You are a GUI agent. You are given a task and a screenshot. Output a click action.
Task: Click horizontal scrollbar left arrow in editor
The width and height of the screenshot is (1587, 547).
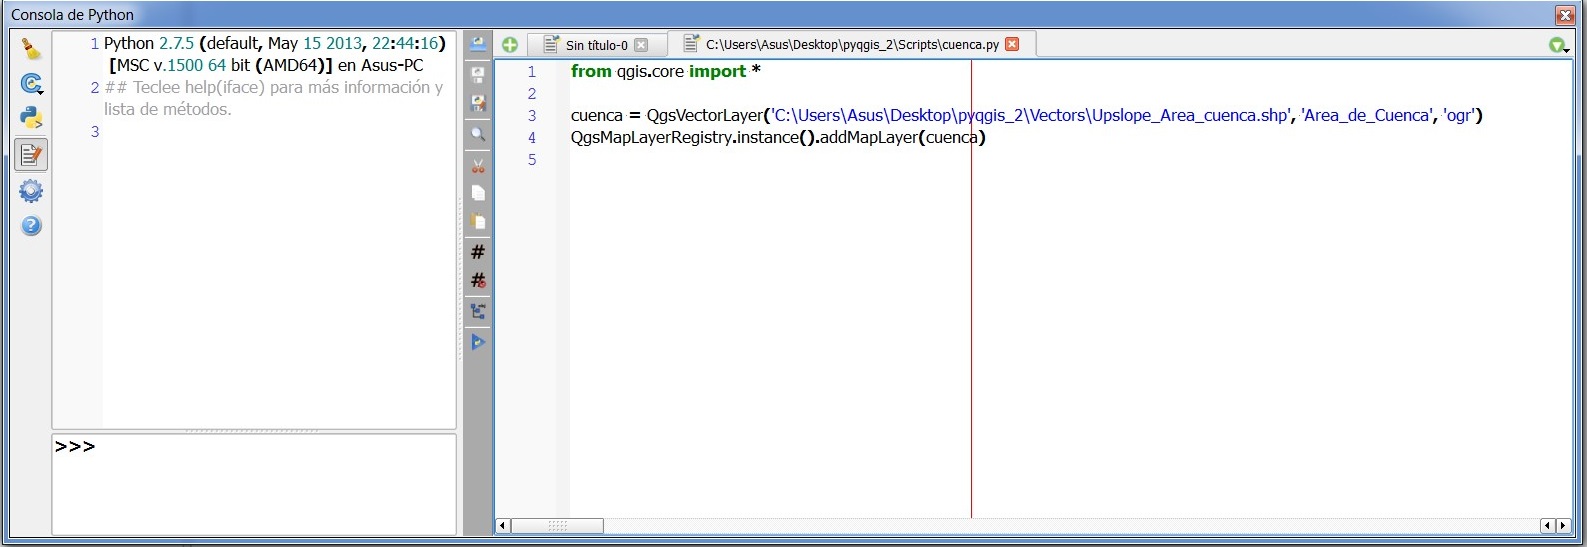coord(503,526)
